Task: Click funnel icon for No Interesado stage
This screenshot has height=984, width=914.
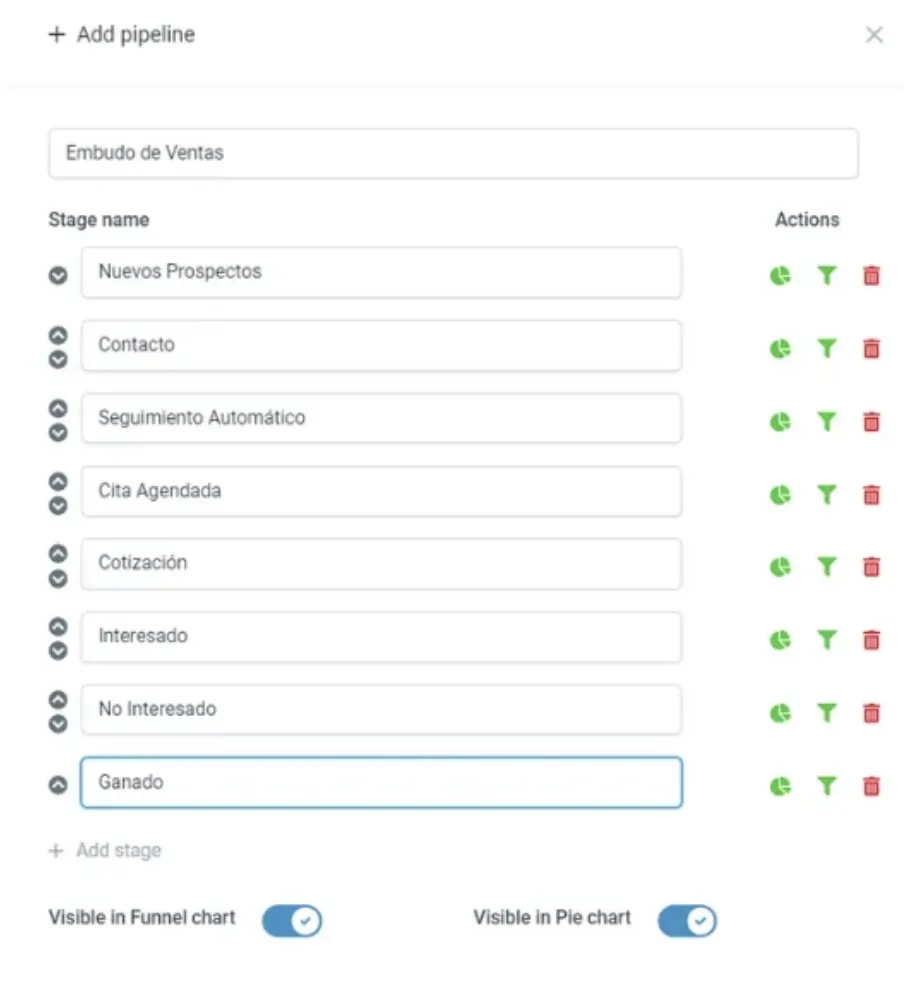Action: point(826,712)
